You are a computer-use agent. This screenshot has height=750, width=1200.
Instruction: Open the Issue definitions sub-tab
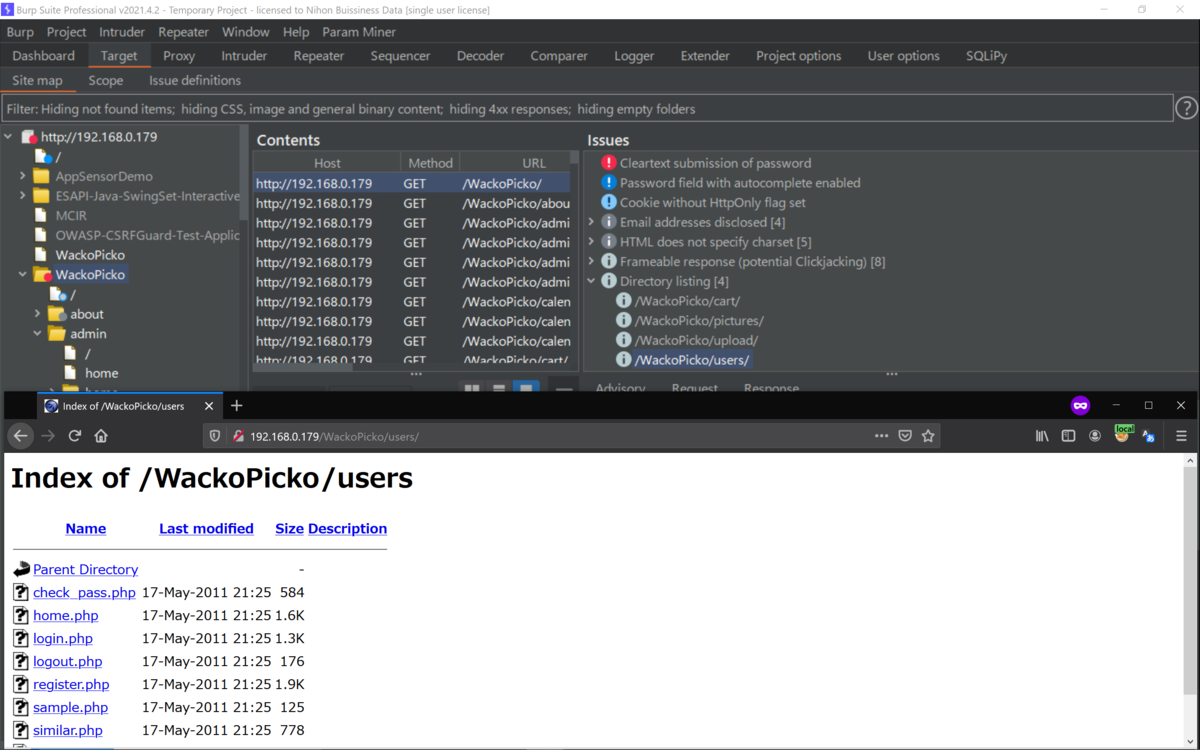point(195,80)
